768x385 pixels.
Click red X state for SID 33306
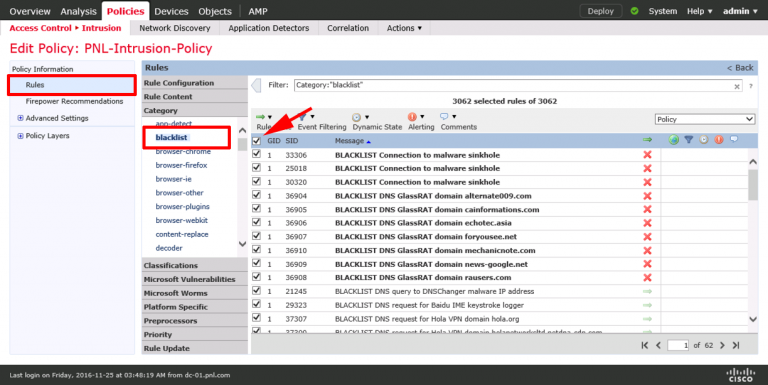(648, 155)
